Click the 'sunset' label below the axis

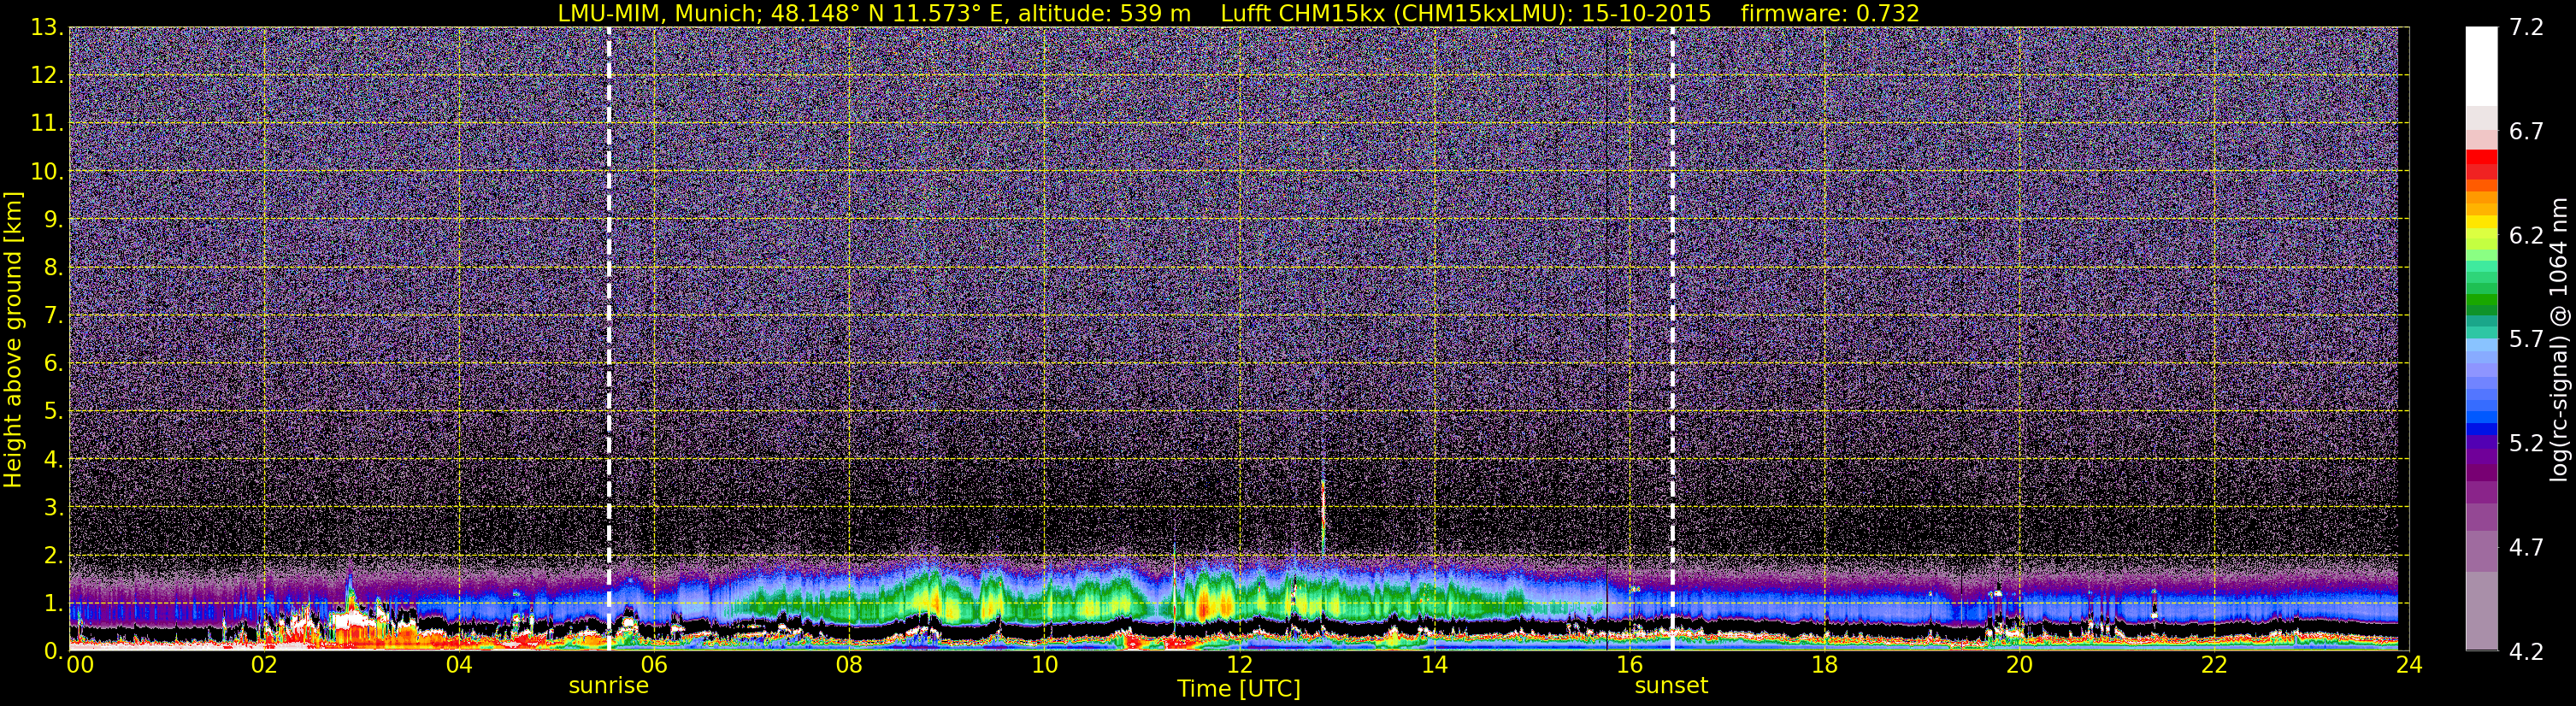pos(1671,686)
